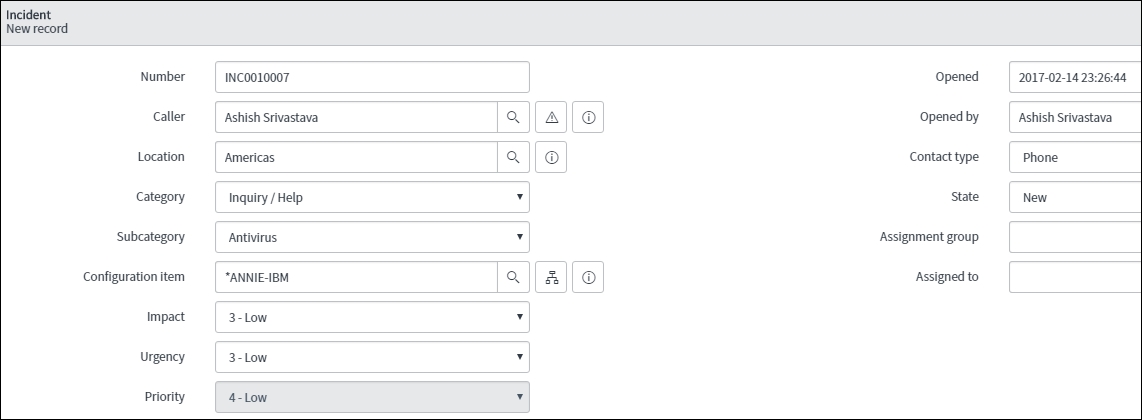Show related incidents warning icon for Caller
Screen dimensions: 1142x420
point(551,117)
